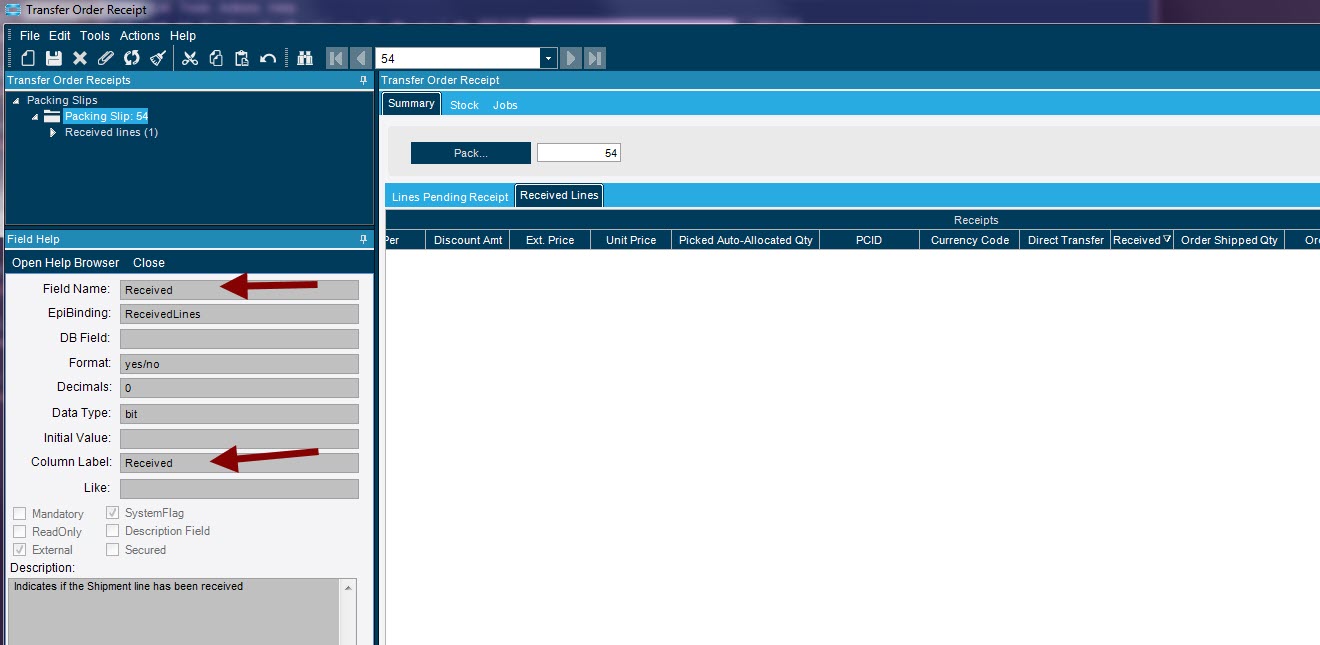Close the Field Help panel via Close

click(149, 263)
